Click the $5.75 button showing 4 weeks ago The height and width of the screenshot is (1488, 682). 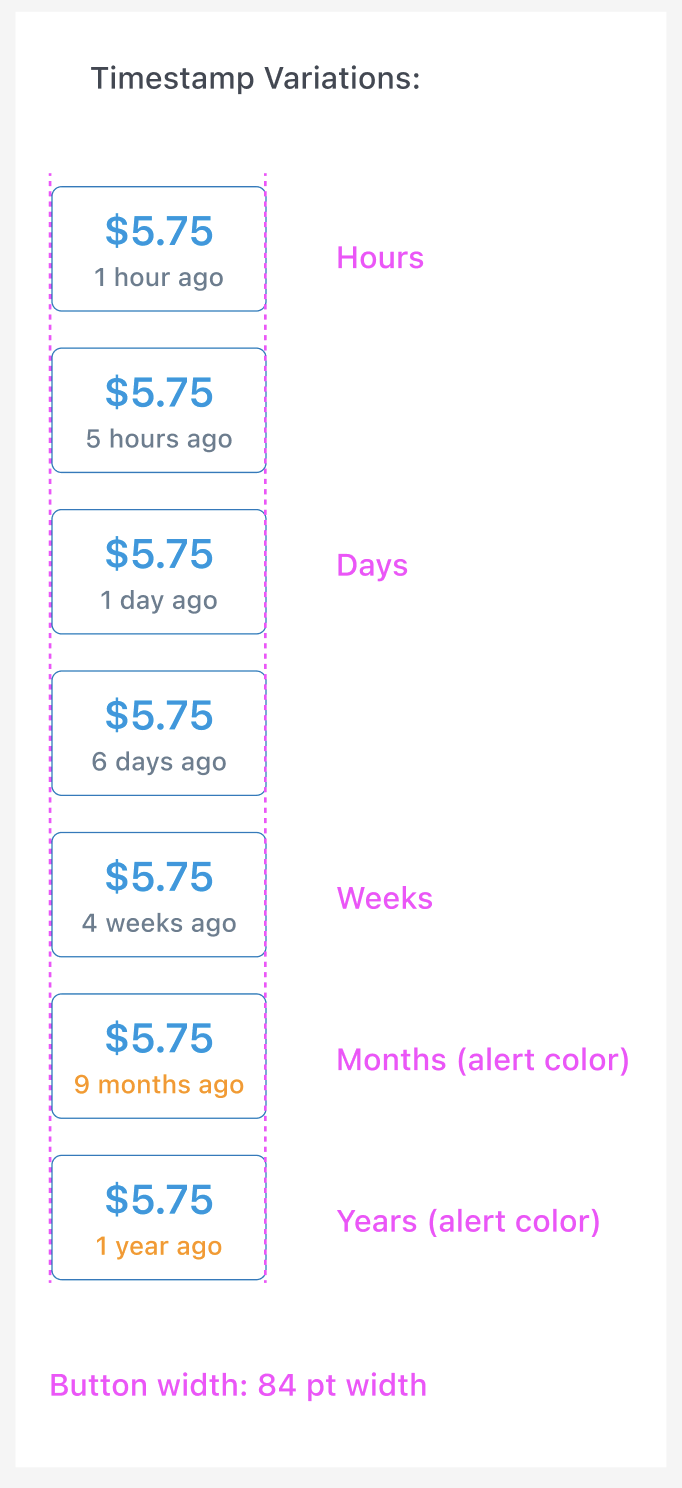[158, 895]
